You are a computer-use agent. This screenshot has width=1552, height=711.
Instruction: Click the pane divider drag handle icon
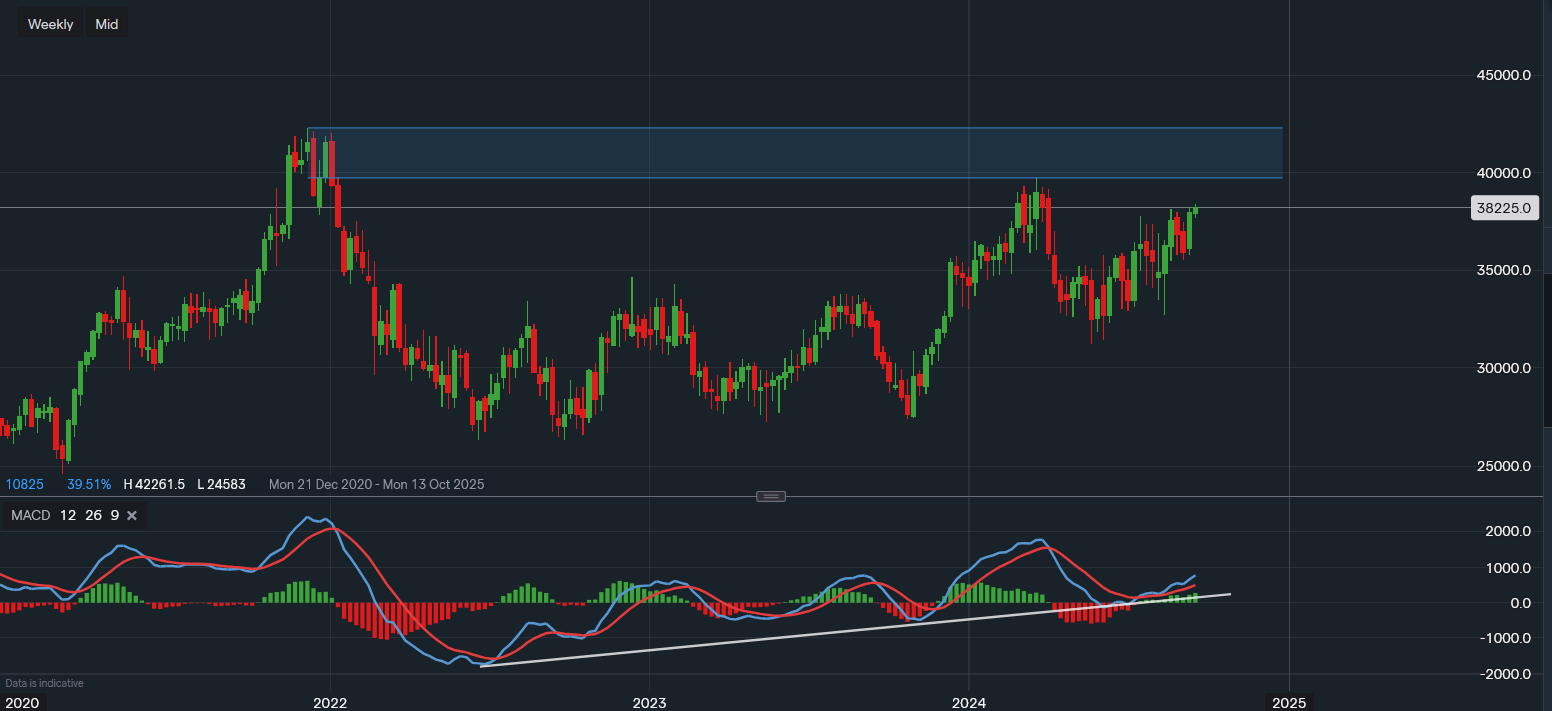click(x=771, y=496)
